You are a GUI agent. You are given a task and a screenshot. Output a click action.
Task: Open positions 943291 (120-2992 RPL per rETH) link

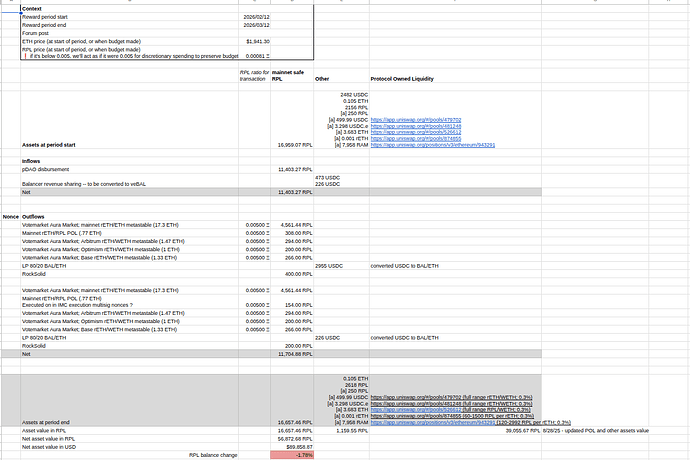coord(471,422)
